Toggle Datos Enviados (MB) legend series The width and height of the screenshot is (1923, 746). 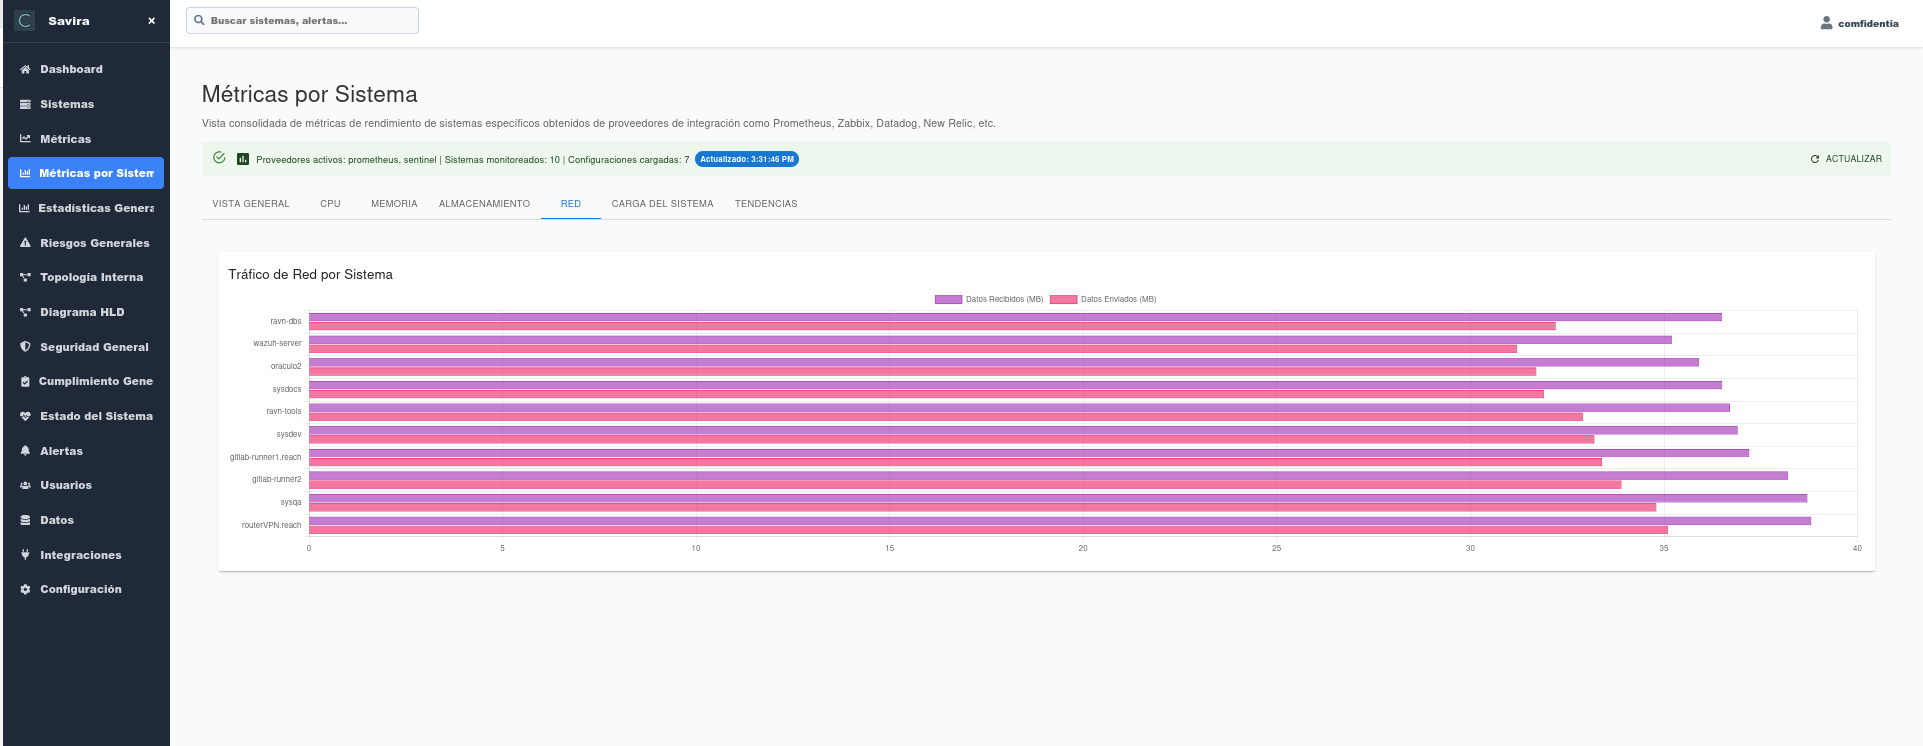point(1117,299)
